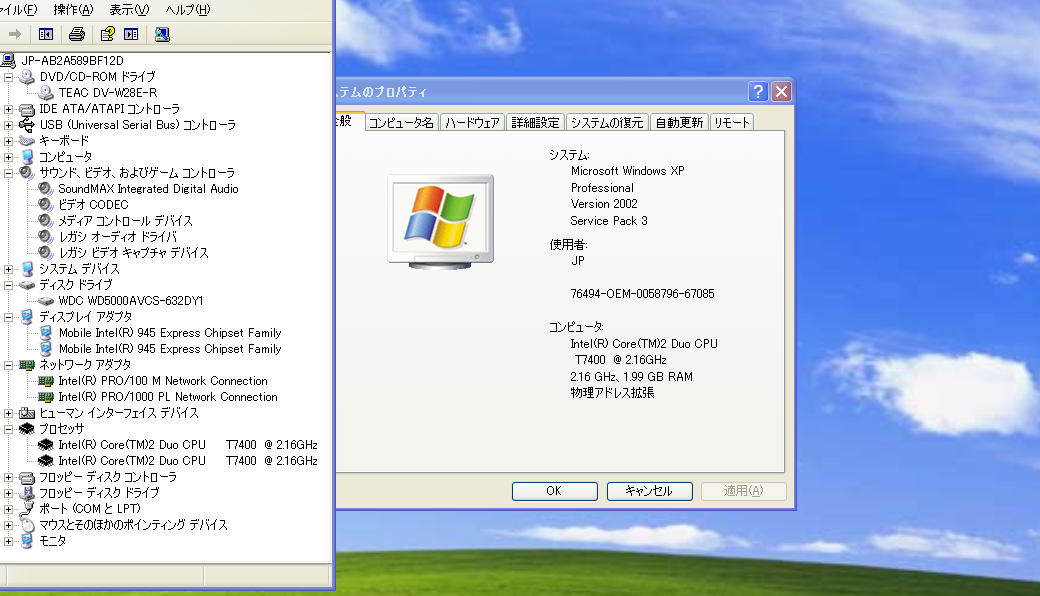Switch to the 自動更新 tab
The width and height of the screenshot is (1040, 596).
[679, 123]
